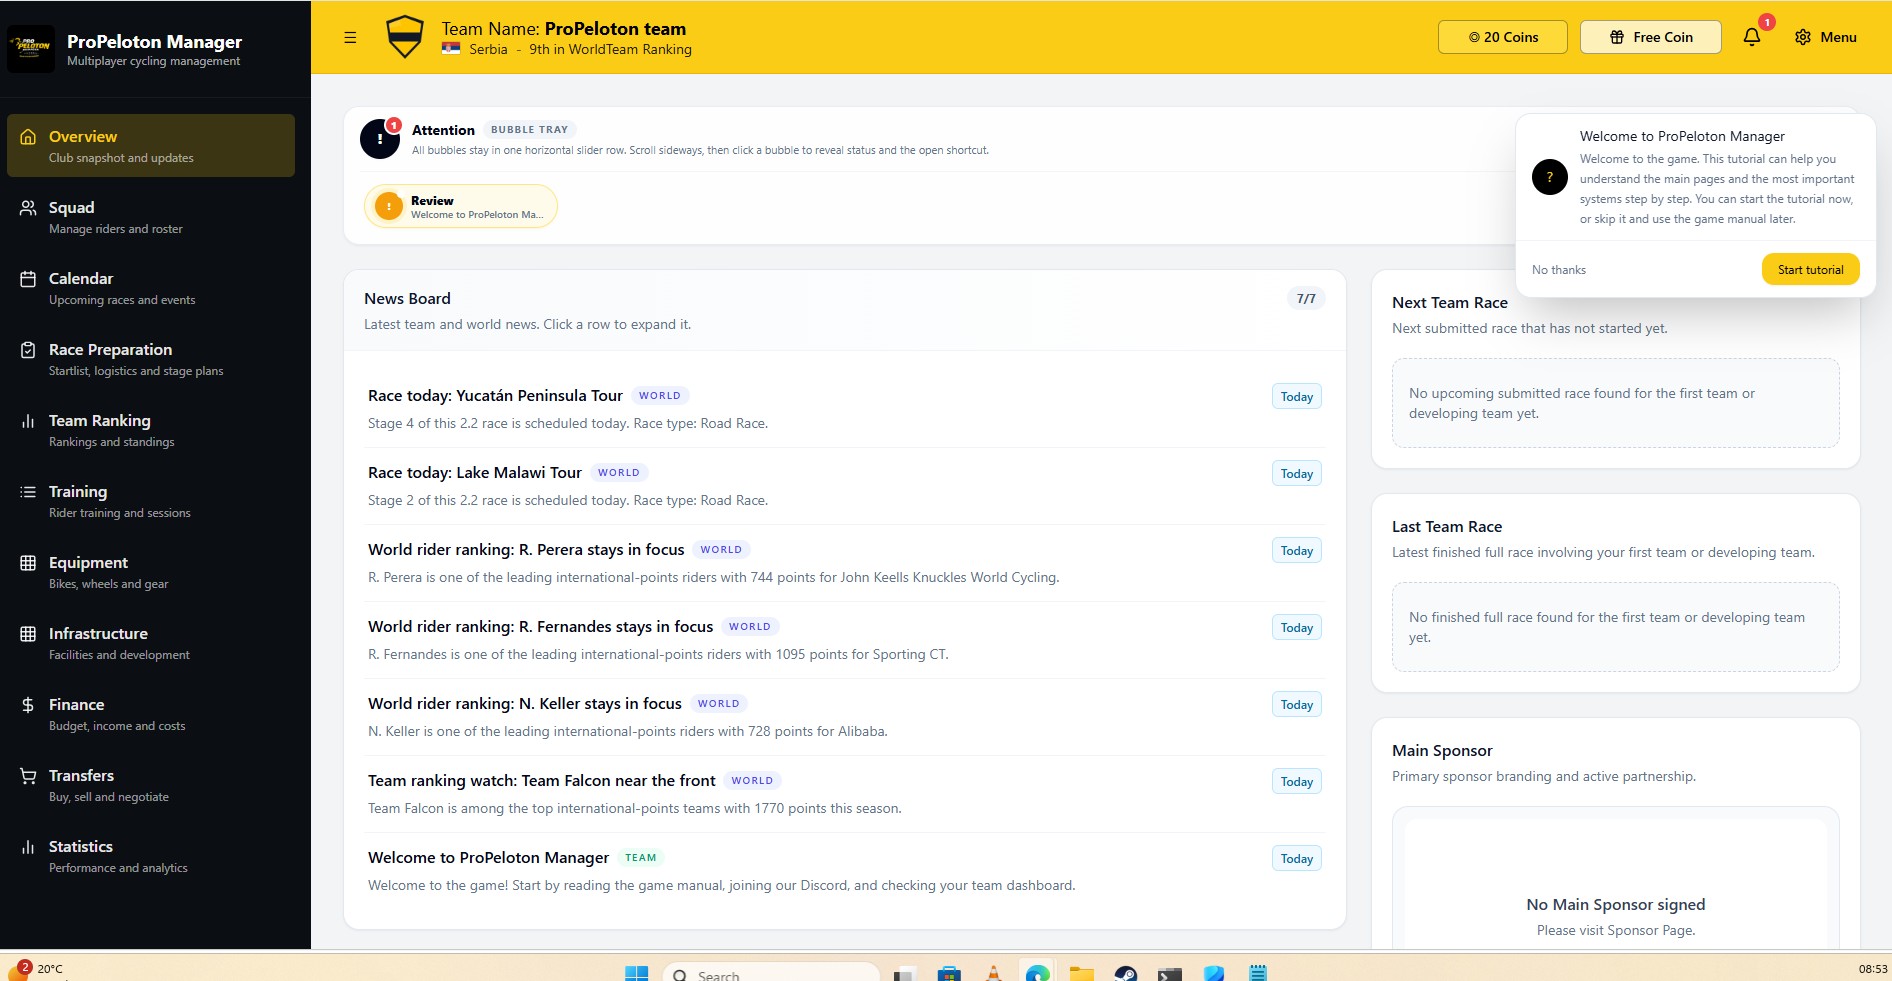Expand the Yucatán Peninsula Tour news row
This screenshot has width=1892, height=981.
[x=845, y=409]
